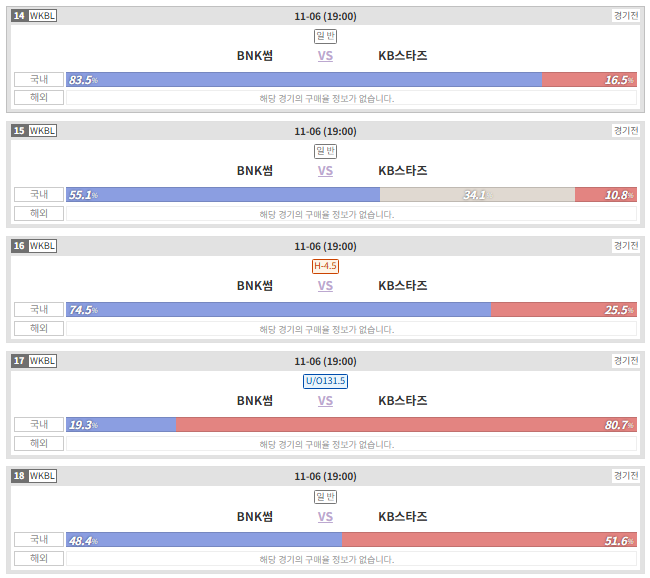This screenshot has height=578, width=650.
Task: Select the 해외 label in match 15
Action: point(39,214)
